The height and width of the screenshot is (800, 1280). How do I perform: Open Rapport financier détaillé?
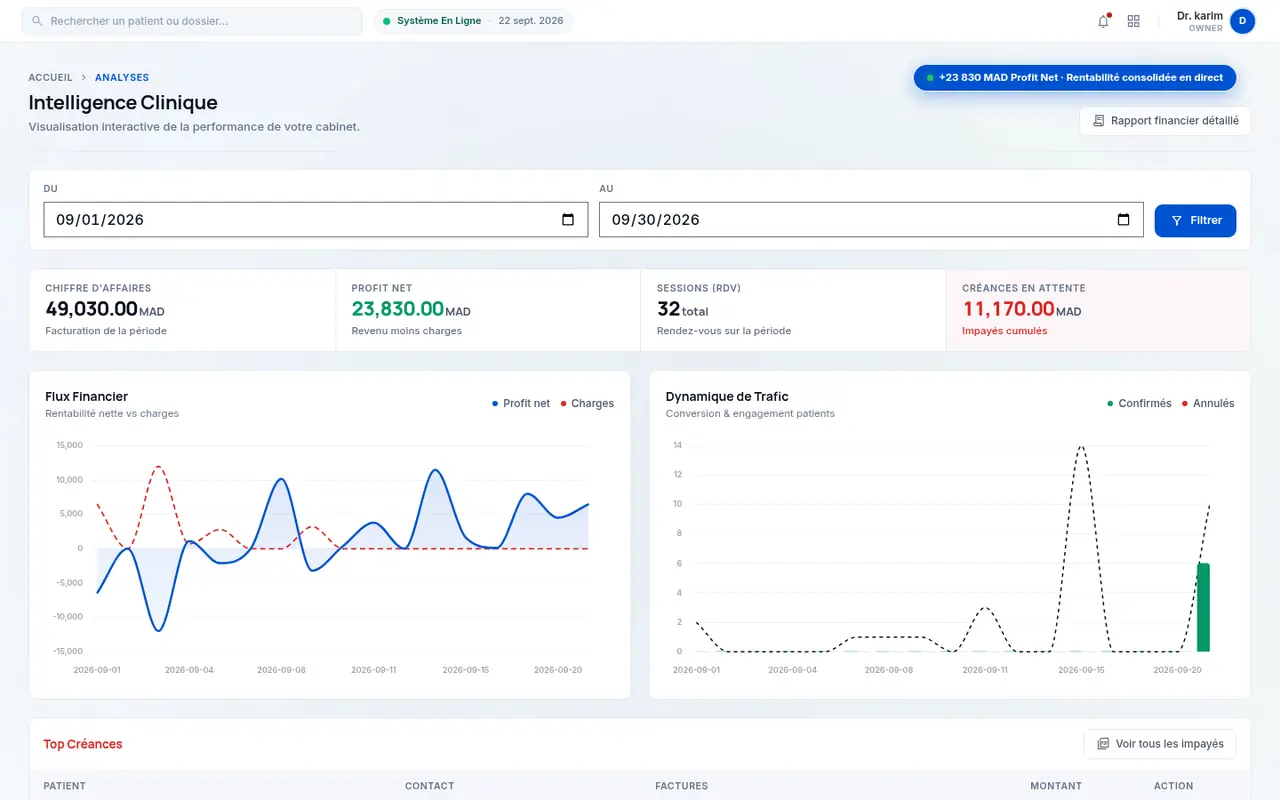click(x=1165, y=121)
